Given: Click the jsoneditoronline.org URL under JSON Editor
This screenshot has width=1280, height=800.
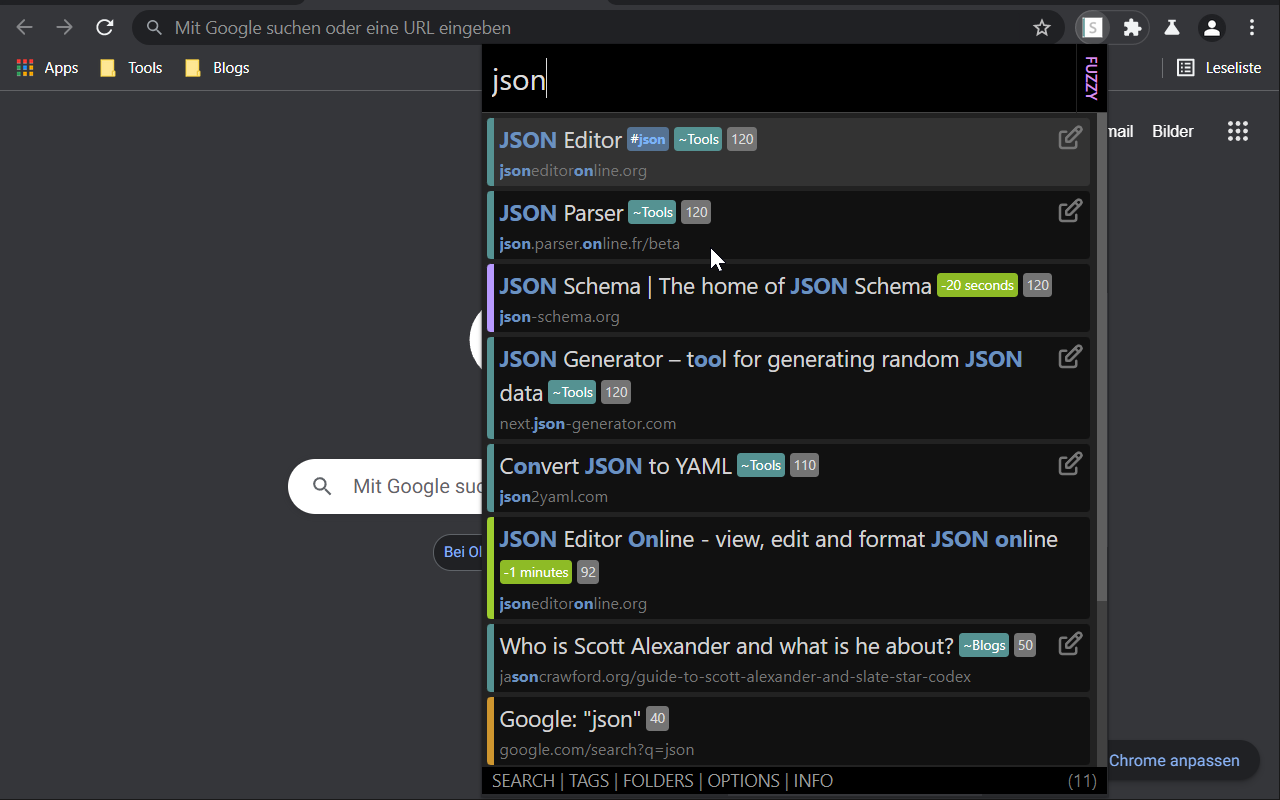Looking at the screenshot, I should point(573,171).
